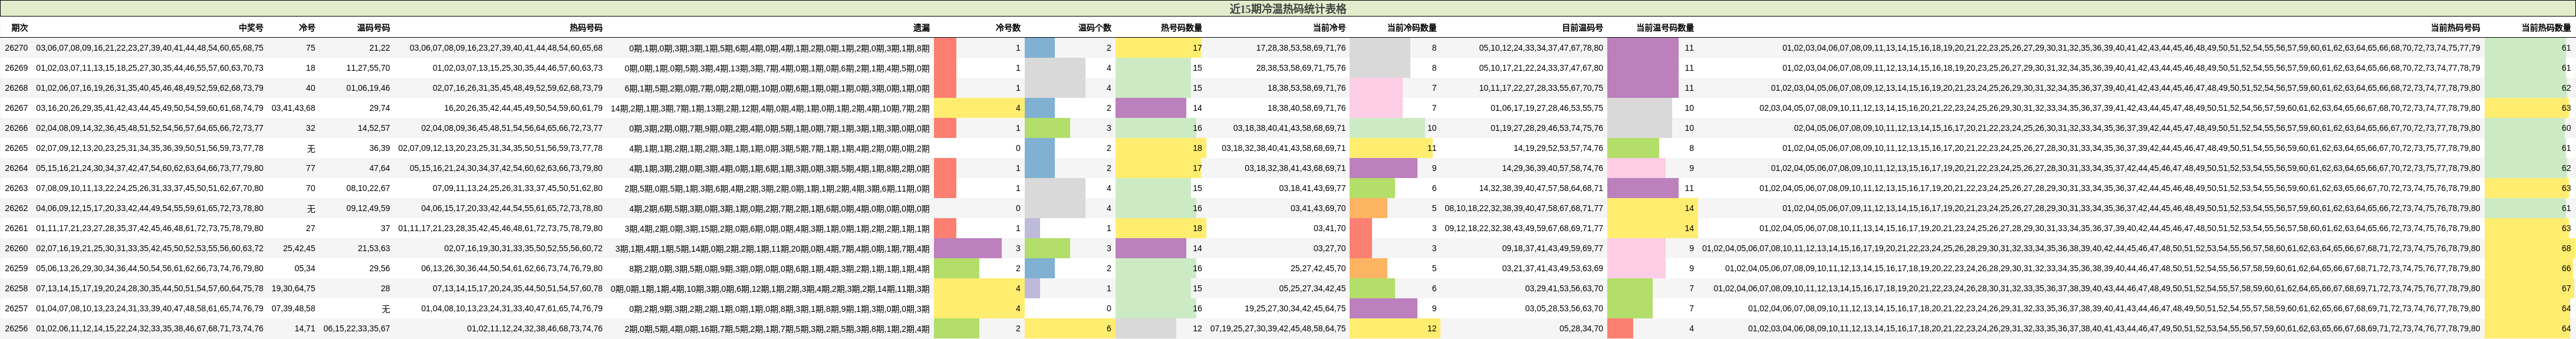Click period number 26258
The height and width of the screenshot is (339, 2576).
[x=16, y=288]
